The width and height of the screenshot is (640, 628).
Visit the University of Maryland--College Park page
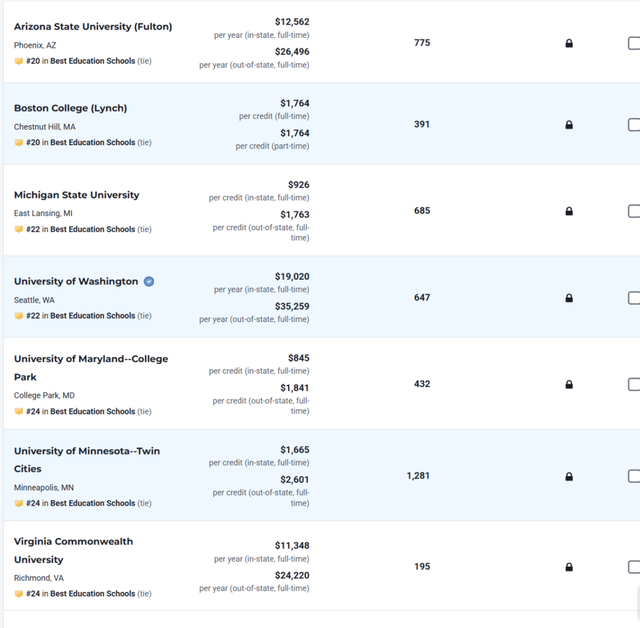pyautogui.click(x=91, y=368)
